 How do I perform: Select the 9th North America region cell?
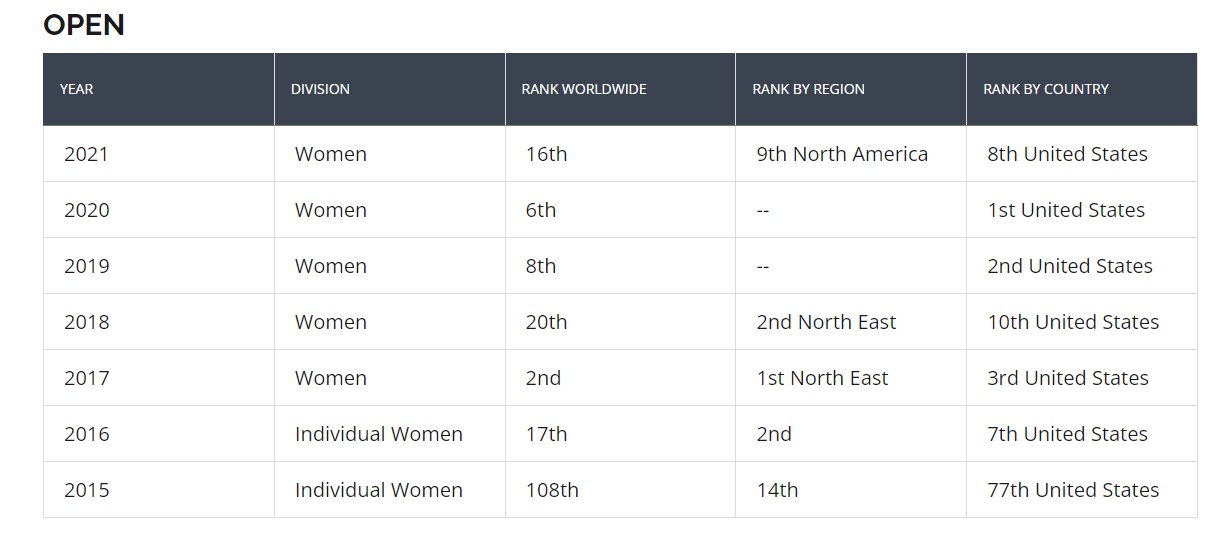coord(842,154)
